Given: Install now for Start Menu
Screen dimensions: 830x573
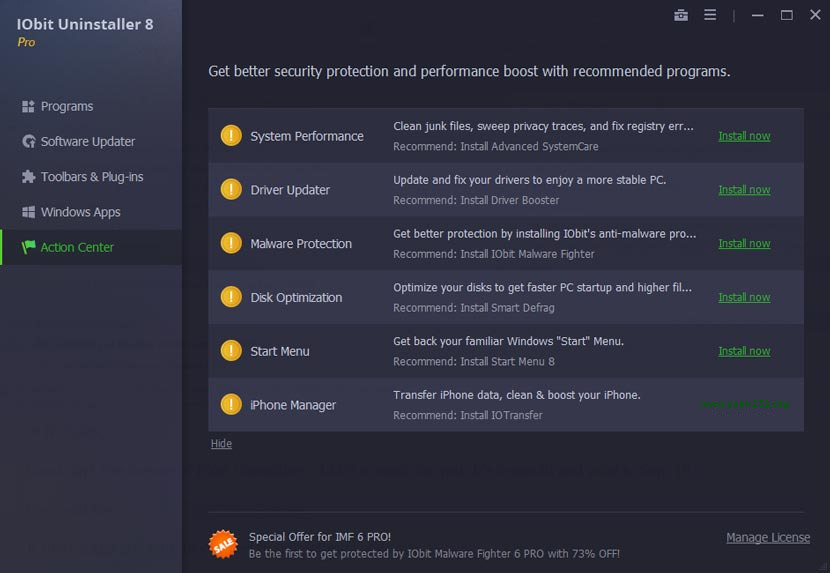Looking at the screenshot, I should [x=744, y=351].
